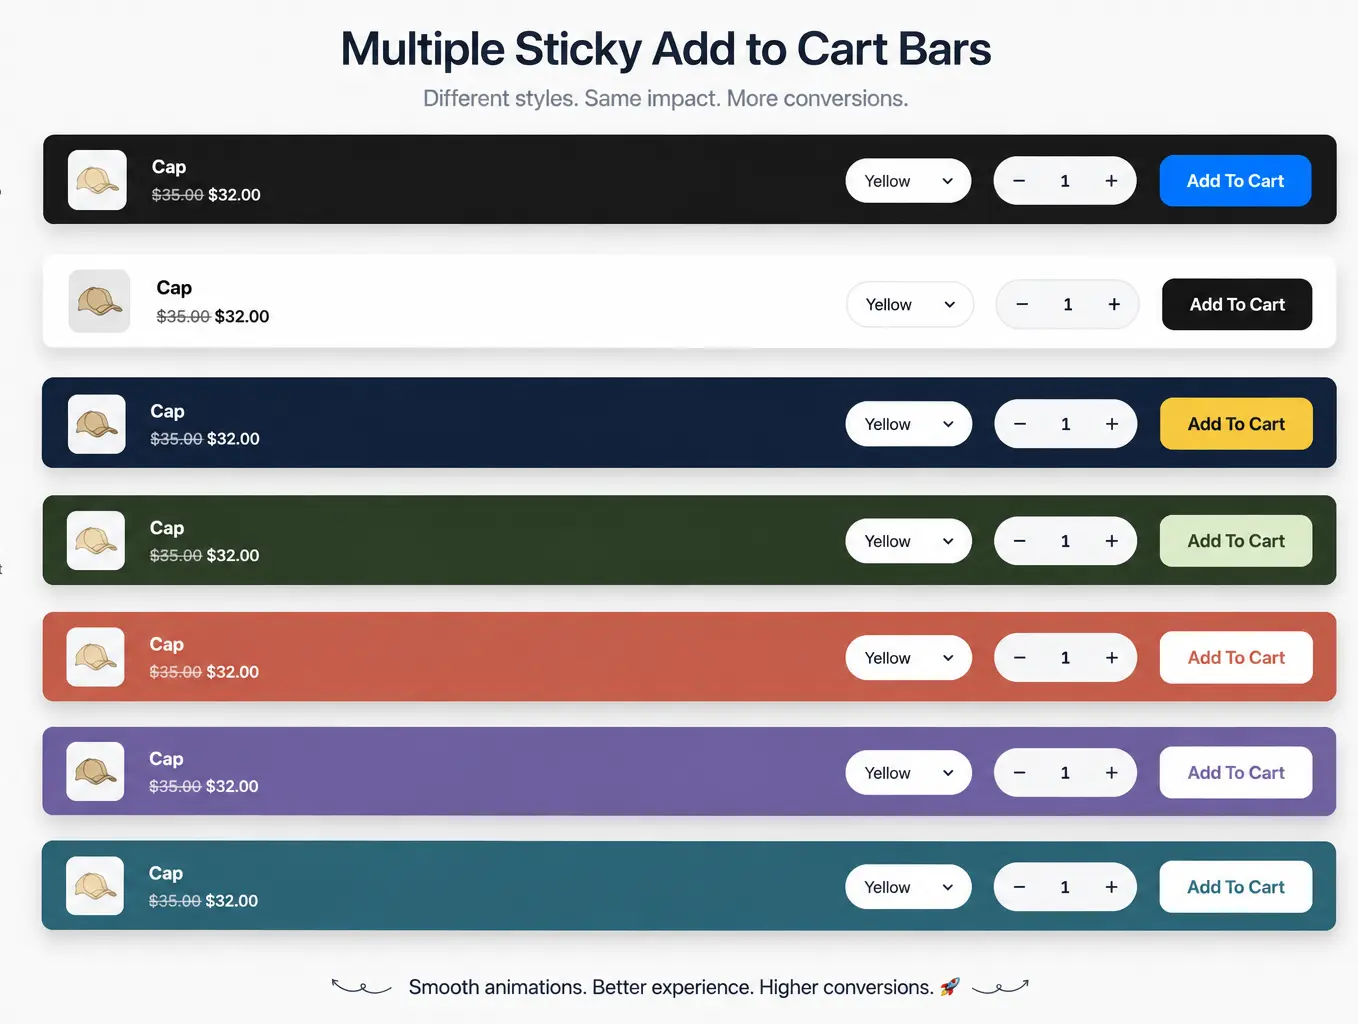Screen dimensions: 1358x1024
Task: Click plus icon in navy blue bar
Action: tap(1112, 424)
